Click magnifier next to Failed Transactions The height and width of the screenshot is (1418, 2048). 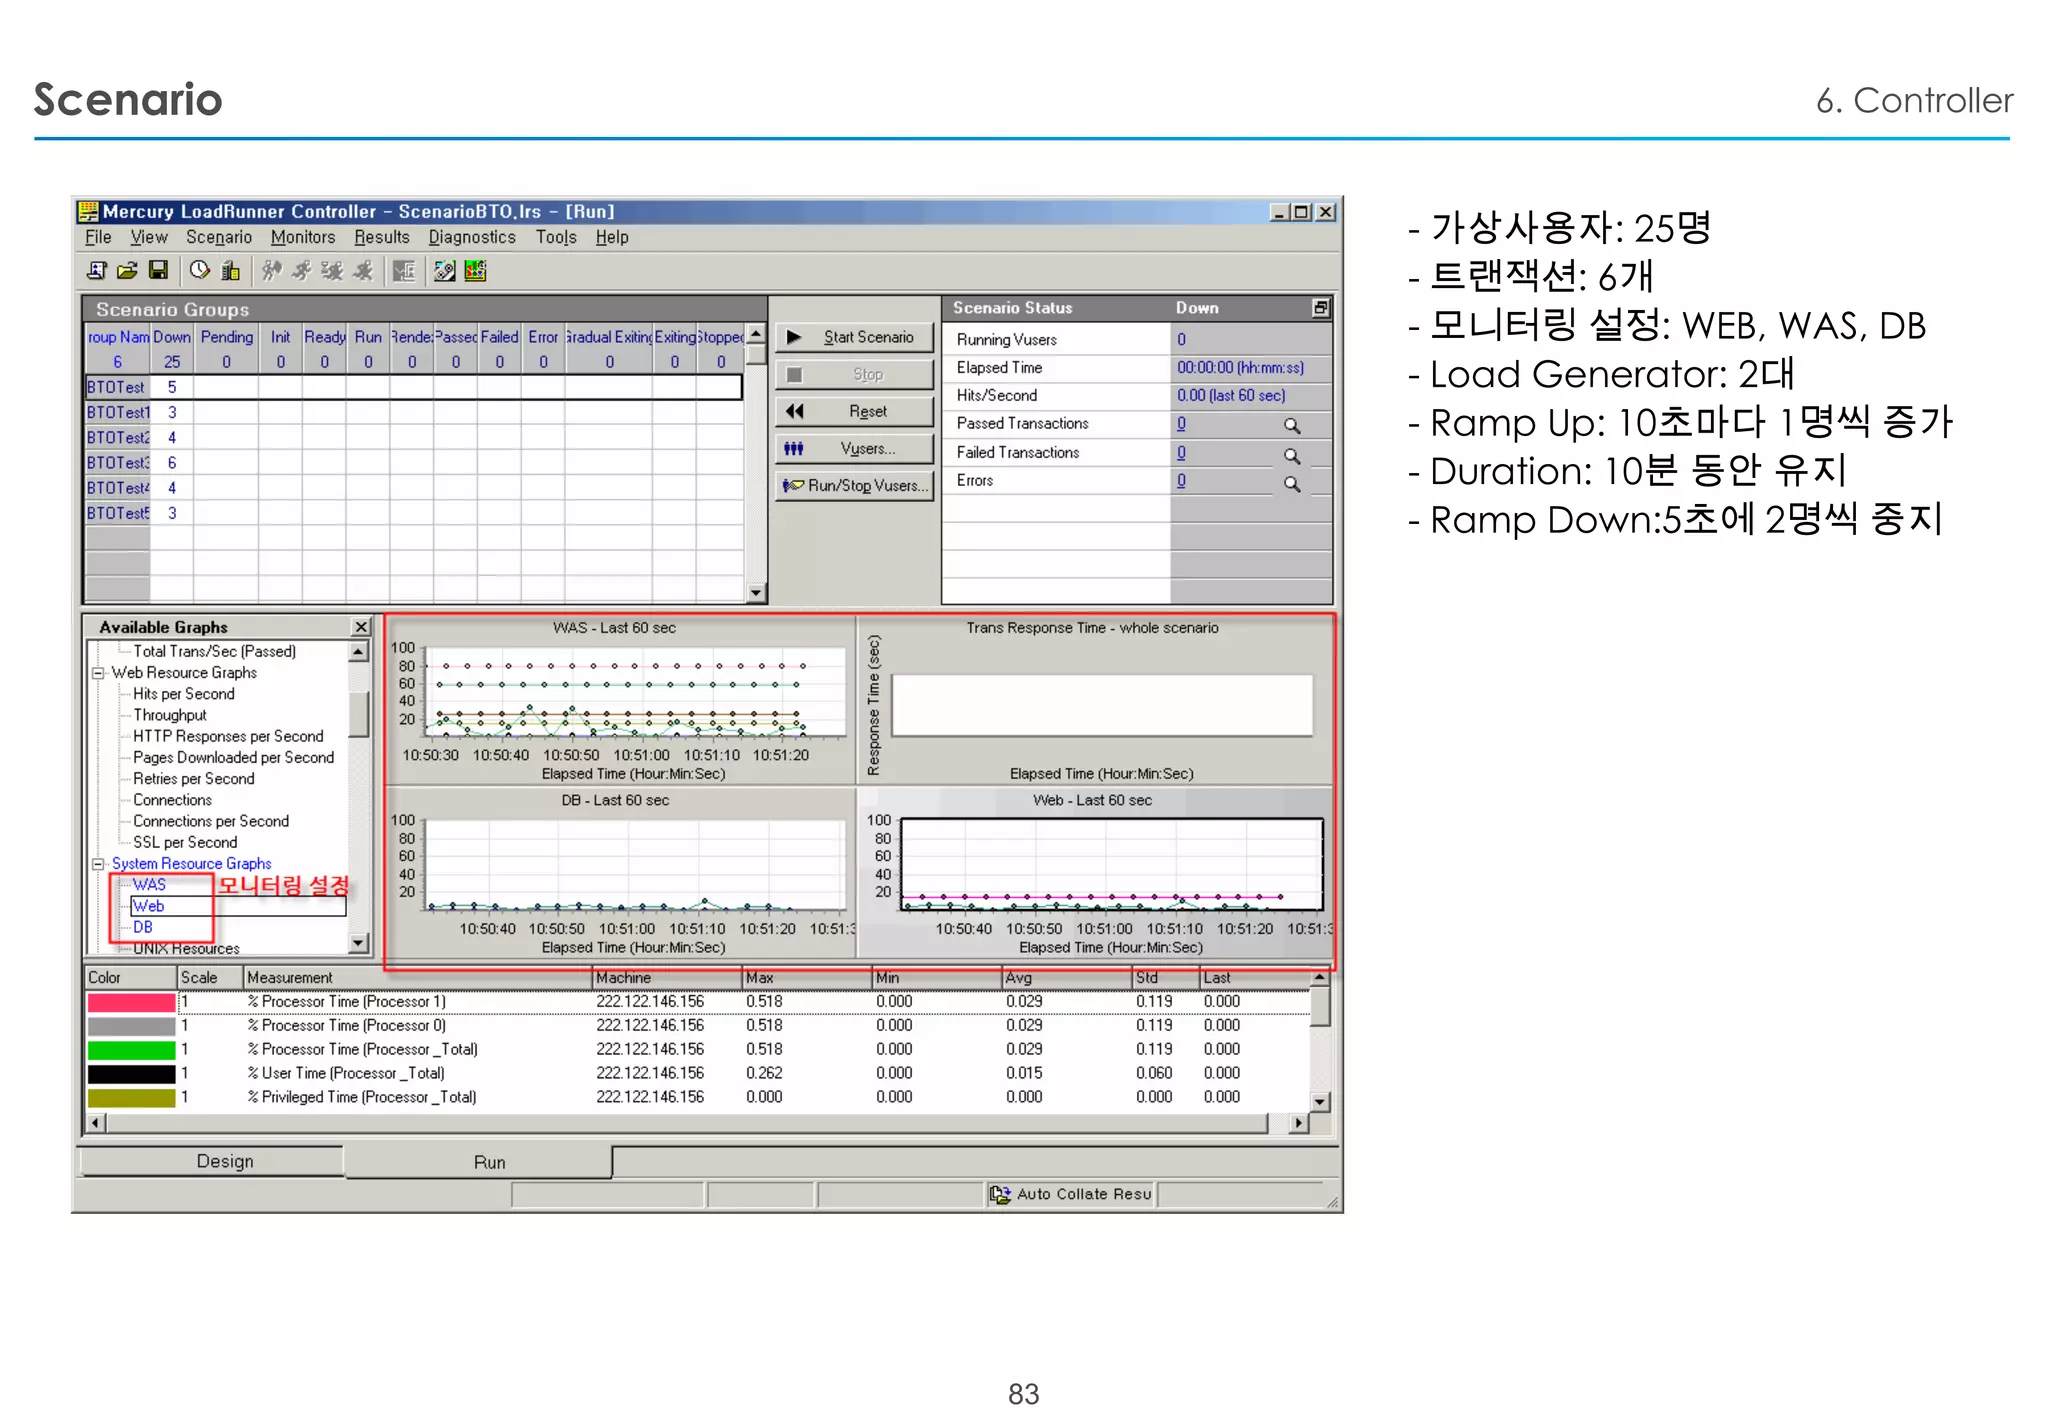pyautogui.click(x=1292, y=455)
